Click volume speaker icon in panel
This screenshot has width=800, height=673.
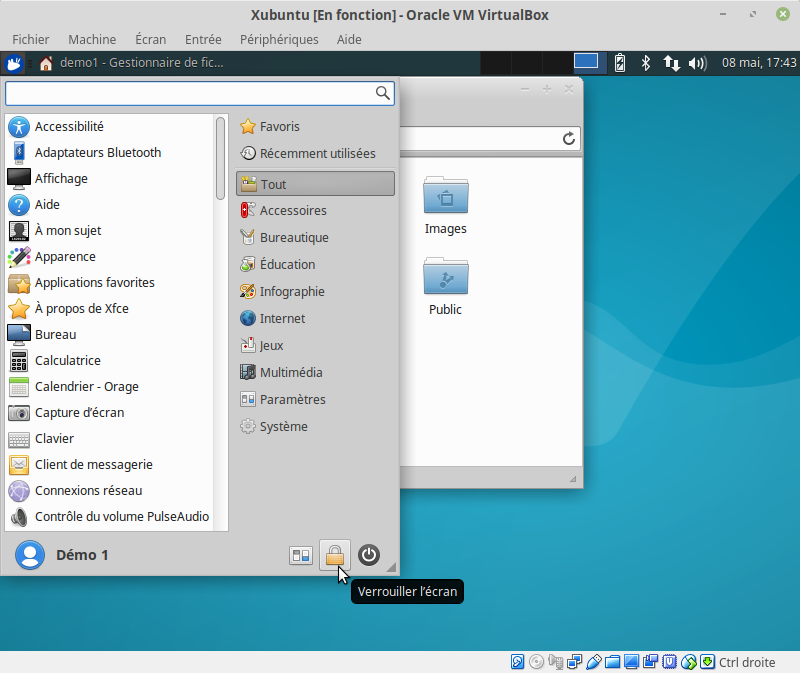[699, 63]
